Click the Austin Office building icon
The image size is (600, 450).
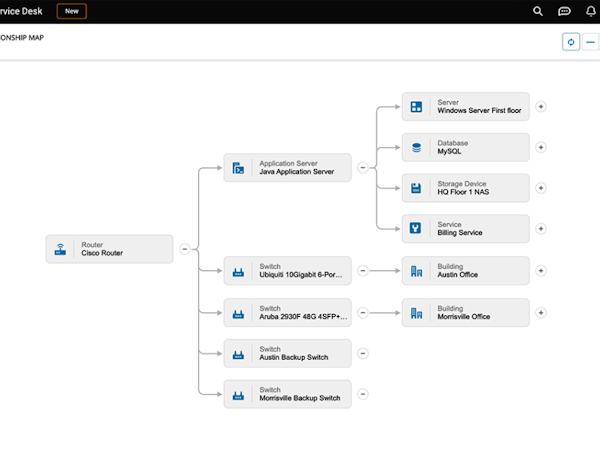pyautogui.click(x=417, y=270)
